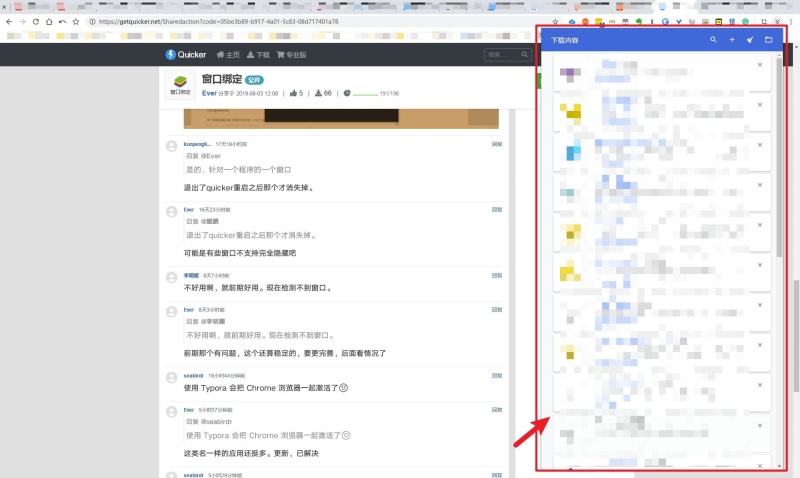Image resolution: width=800 pixels, height=478 pixels.
Task: Click quoted text 是的，针对一个程序的一个窗口
Action: (239, 170)
